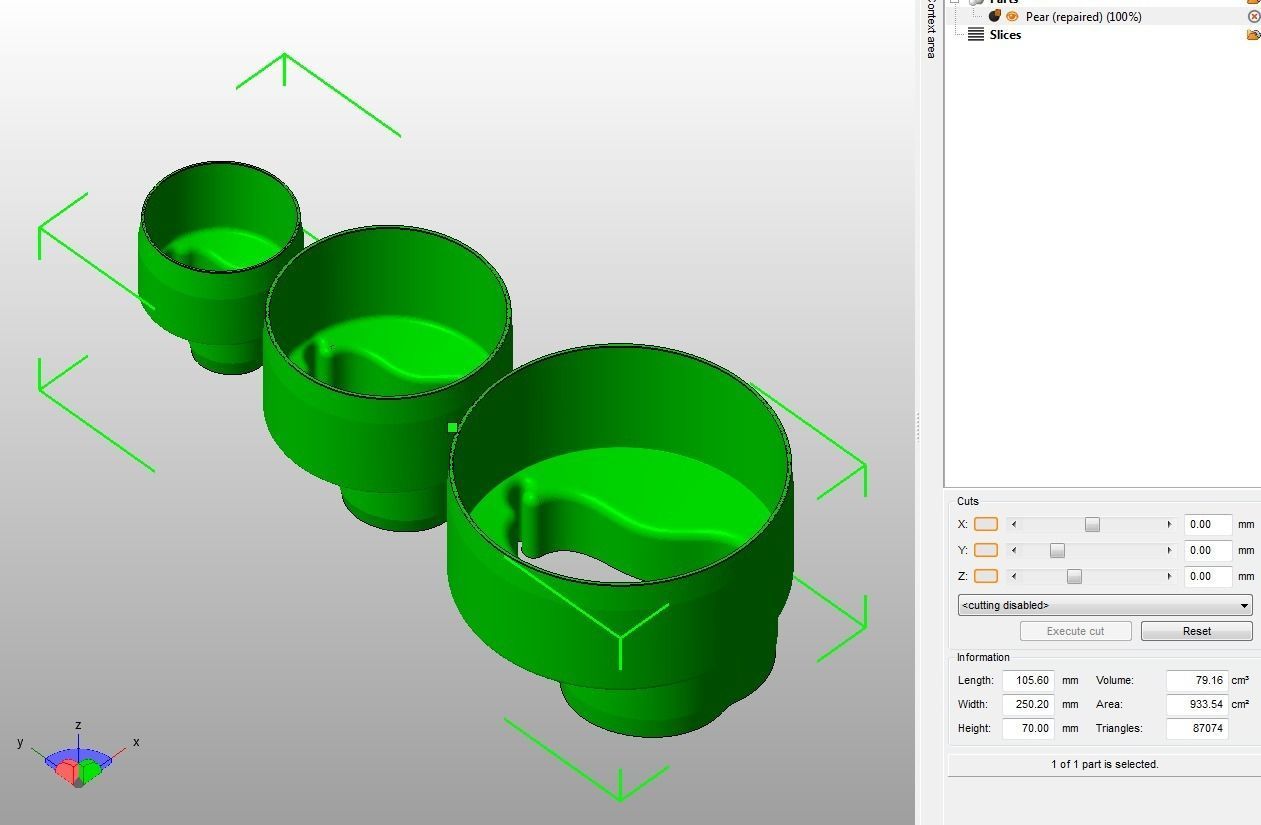
Task: Click the panel splitter grip handle
Action: pyautogui.click(x=918, y=428)
